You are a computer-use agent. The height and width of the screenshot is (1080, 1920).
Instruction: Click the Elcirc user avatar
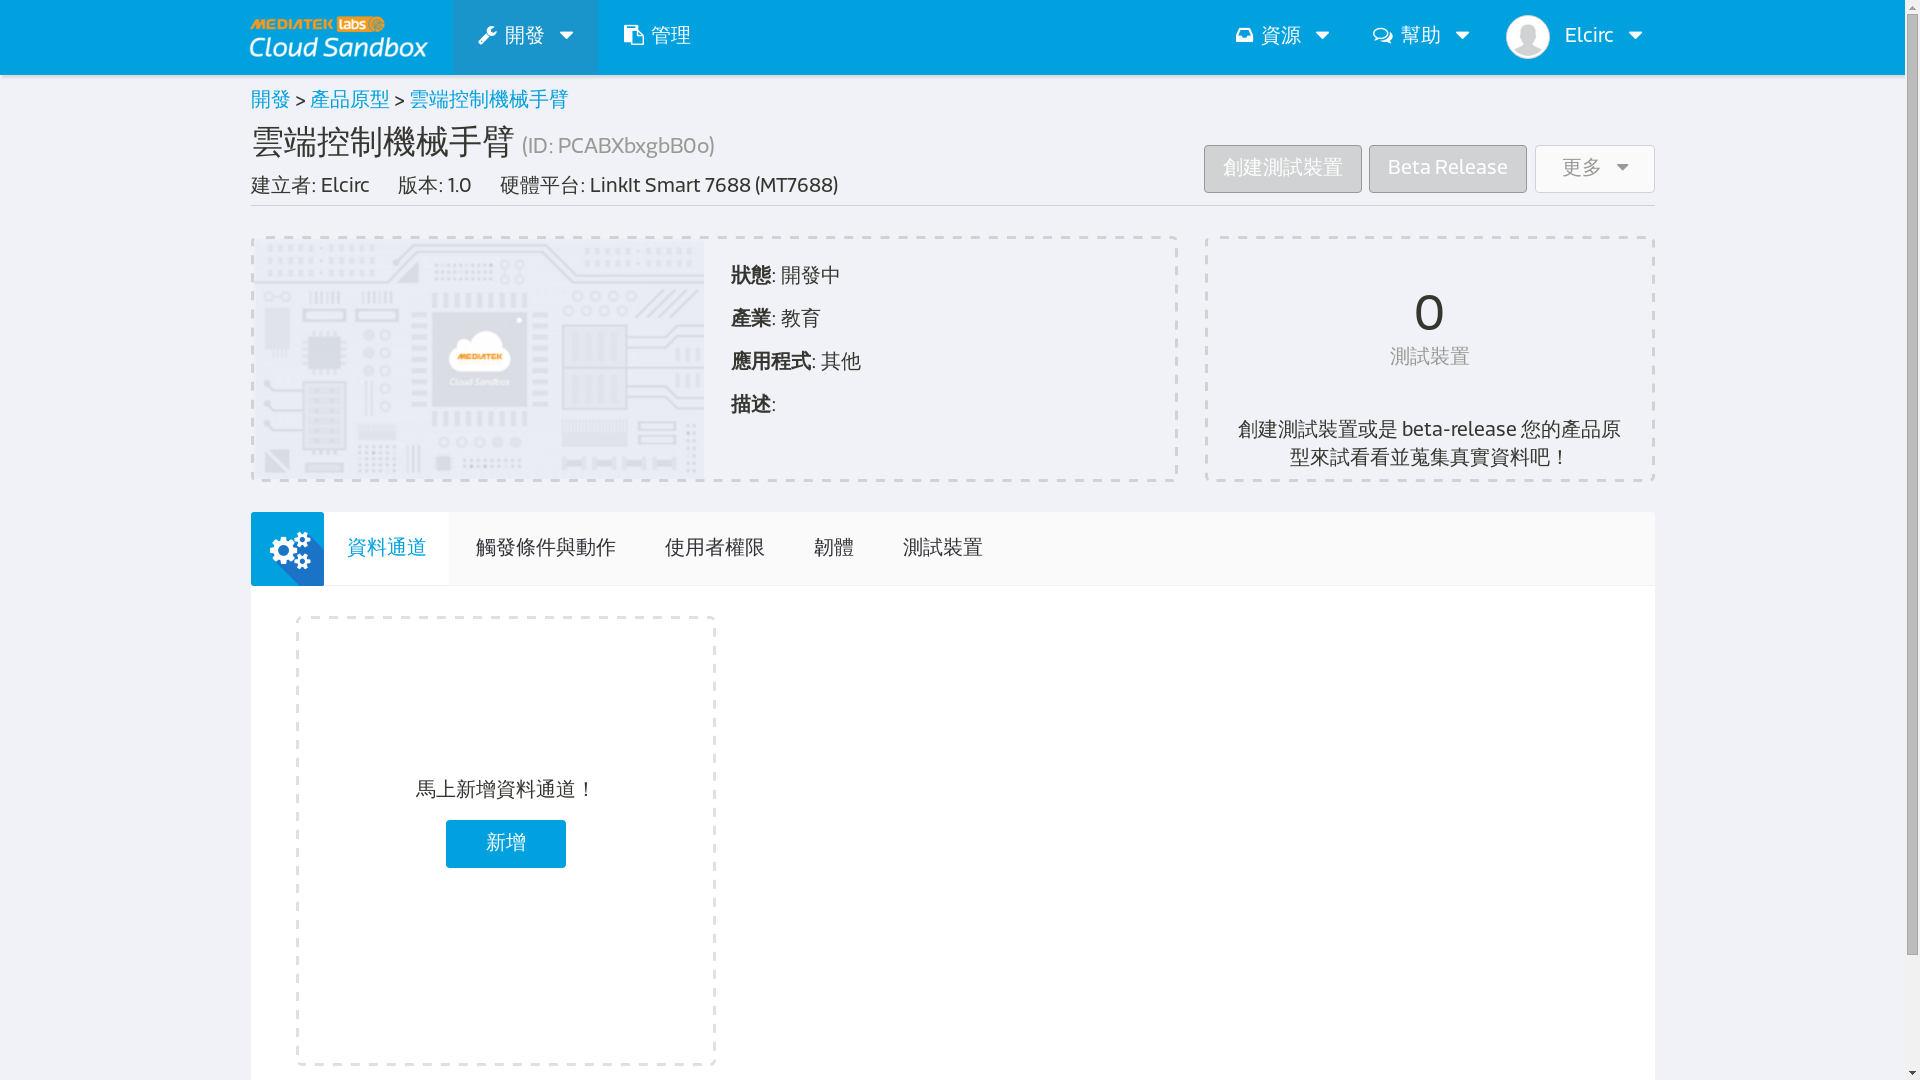1527,37
